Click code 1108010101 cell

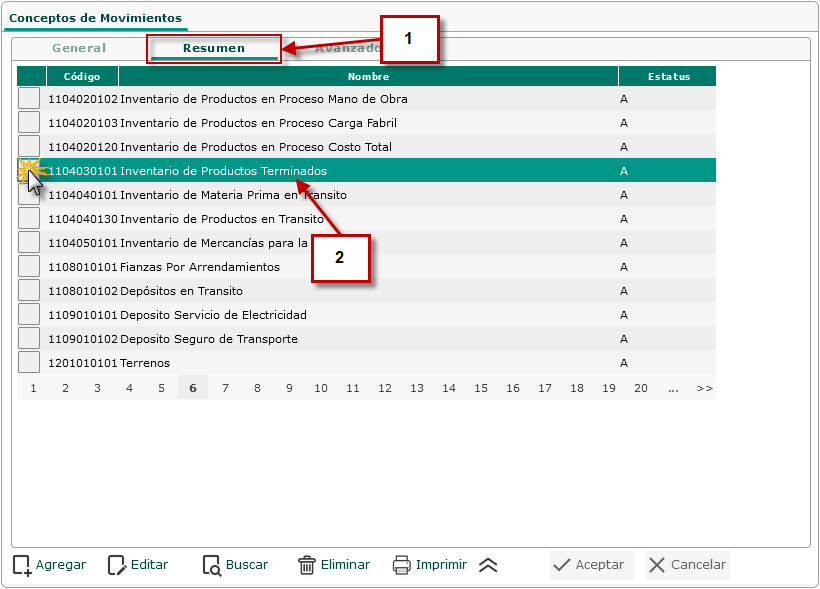click(x=83, y=267)
